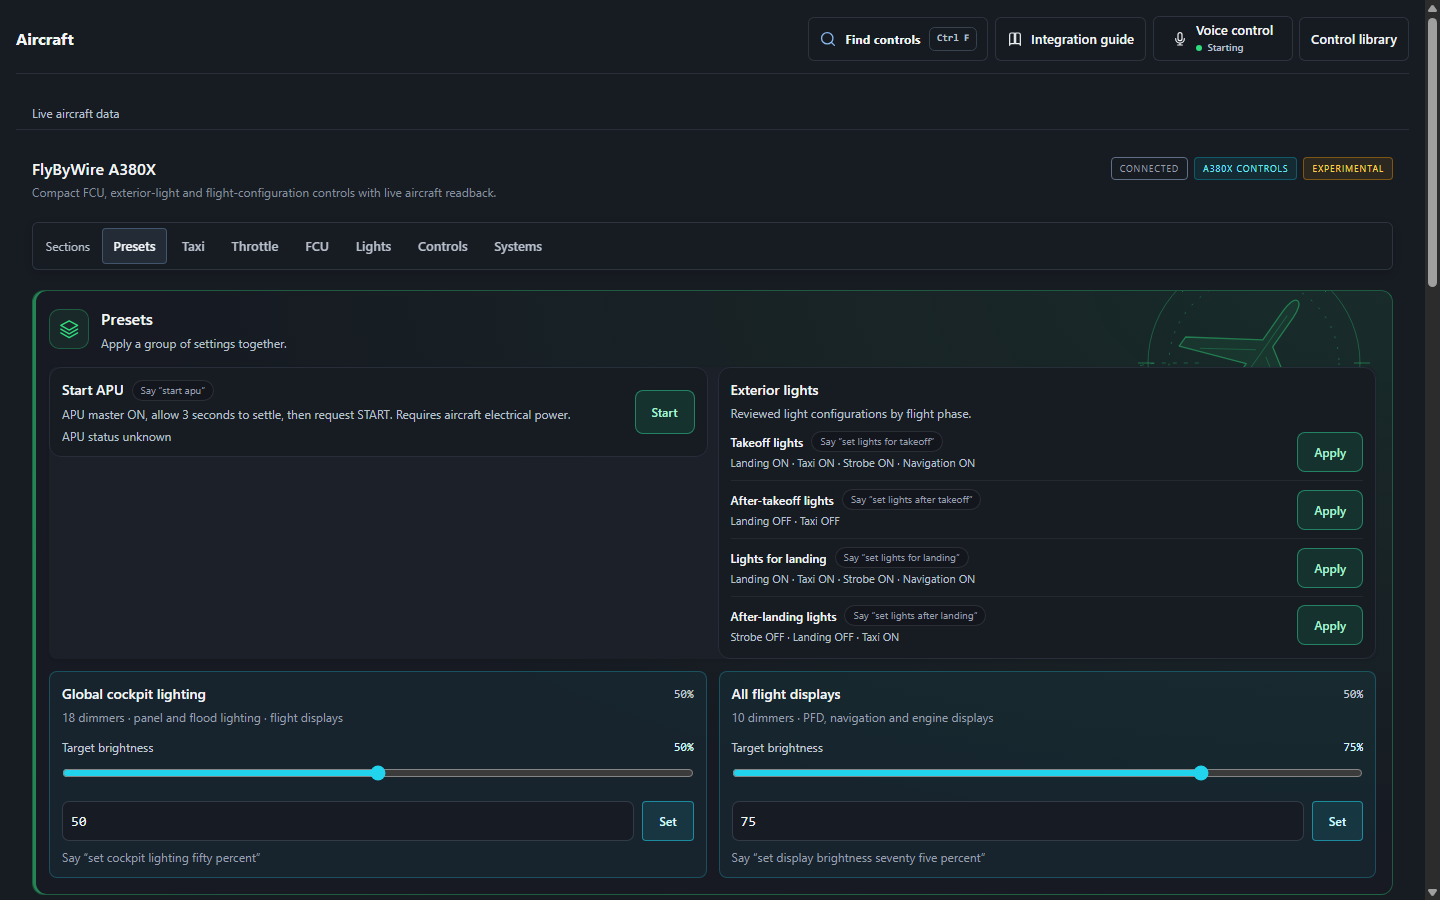Apply the After-landing lights preset
The width and height of the screenshot is (1440, 900).
tap(1330, 625)
